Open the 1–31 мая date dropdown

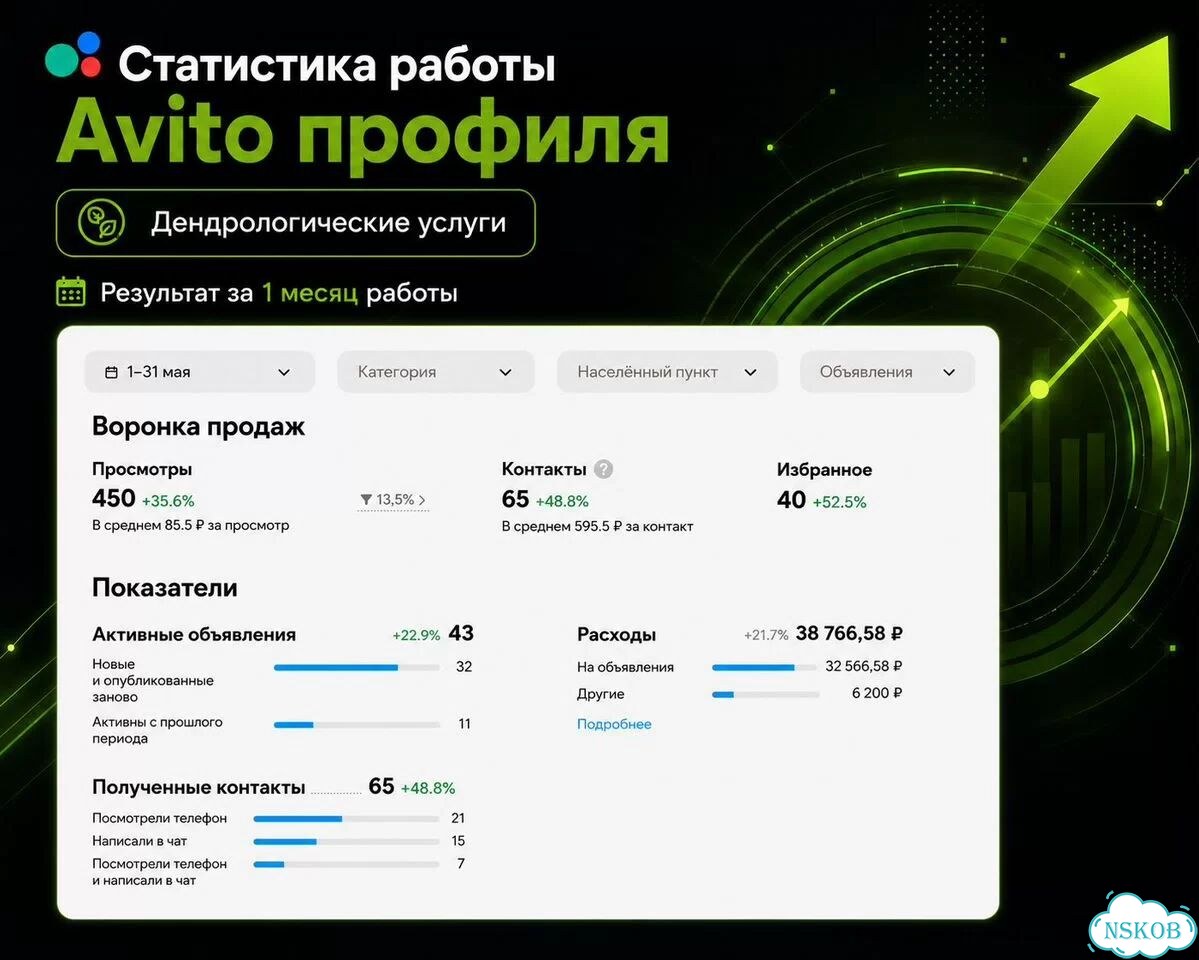click(x=200, y=372)
